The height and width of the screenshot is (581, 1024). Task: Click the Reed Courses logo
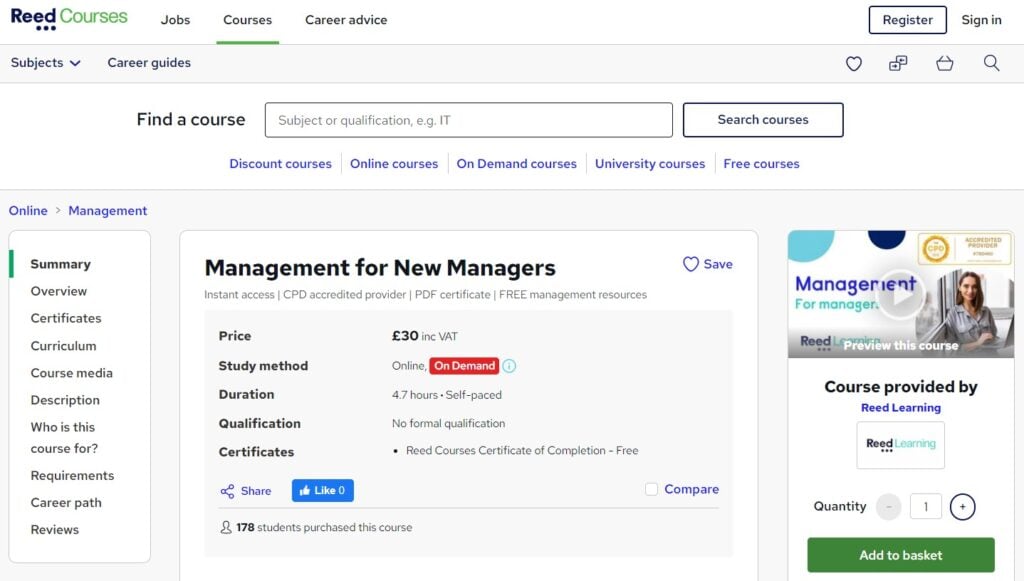(x=69, y=19)
